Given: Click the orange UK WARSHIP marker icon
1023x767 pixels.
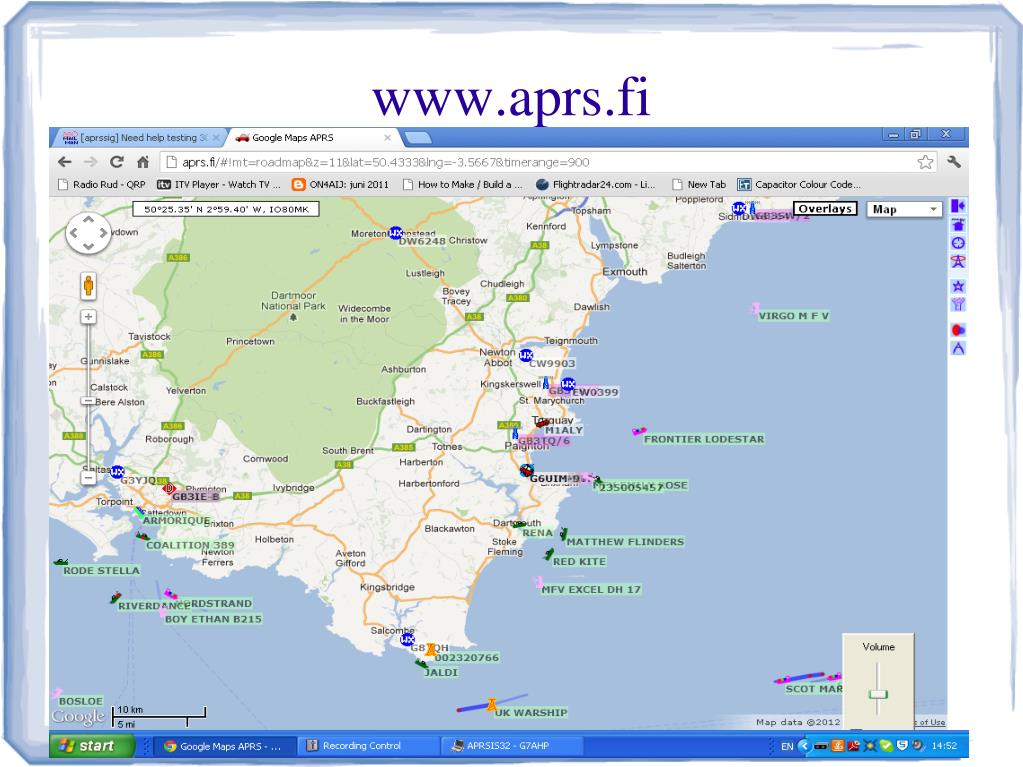Looking at the screenshot, I should click(x=491, y=704).
